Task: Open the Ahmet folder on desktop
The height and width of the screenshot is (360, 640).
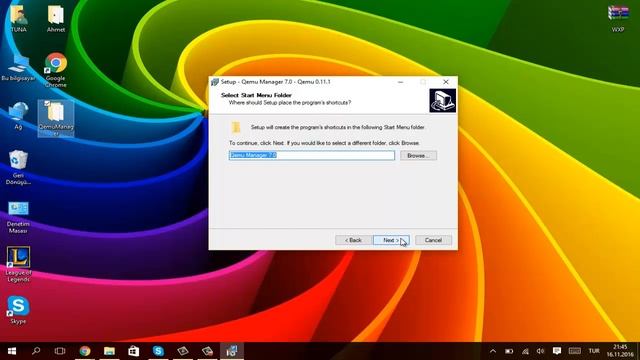Action: [x=56, y=18]
